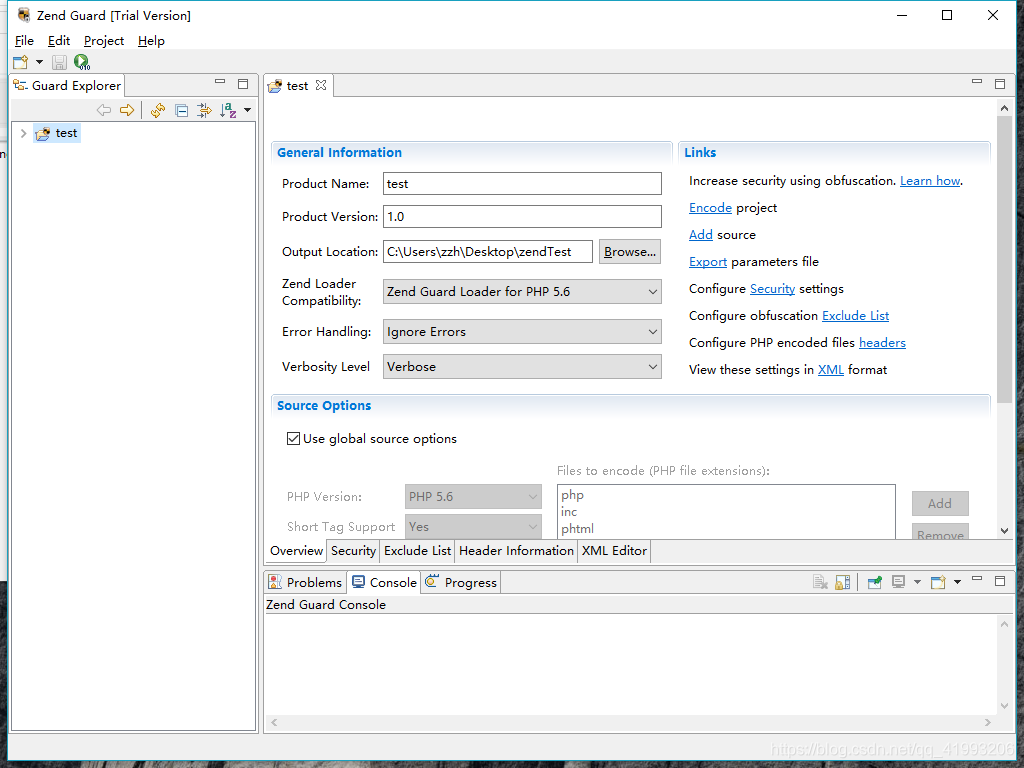Toggle Use global source options checkbox
The height and width of the screenshot is (768, 1024).
(293, 439)
